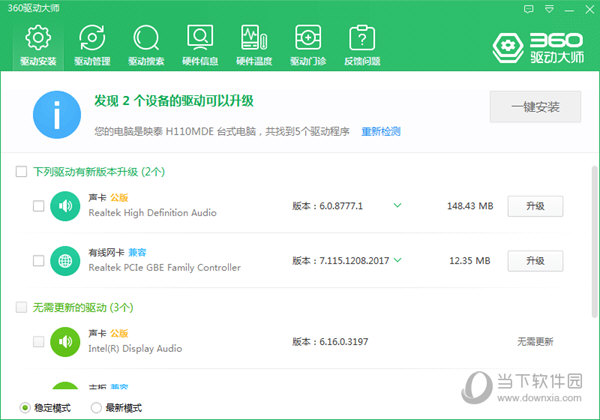Open the 驱动安装 gear icon tab

coord(38,45)
